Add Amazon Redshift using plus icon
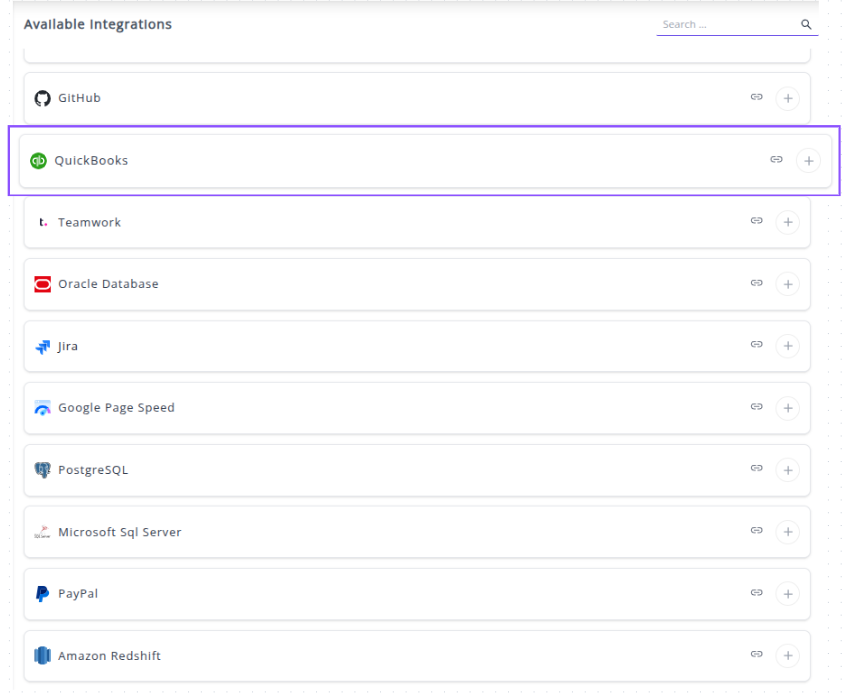This screenshot has width=848, height=699. pyautogui.click(x=787, y=656)
